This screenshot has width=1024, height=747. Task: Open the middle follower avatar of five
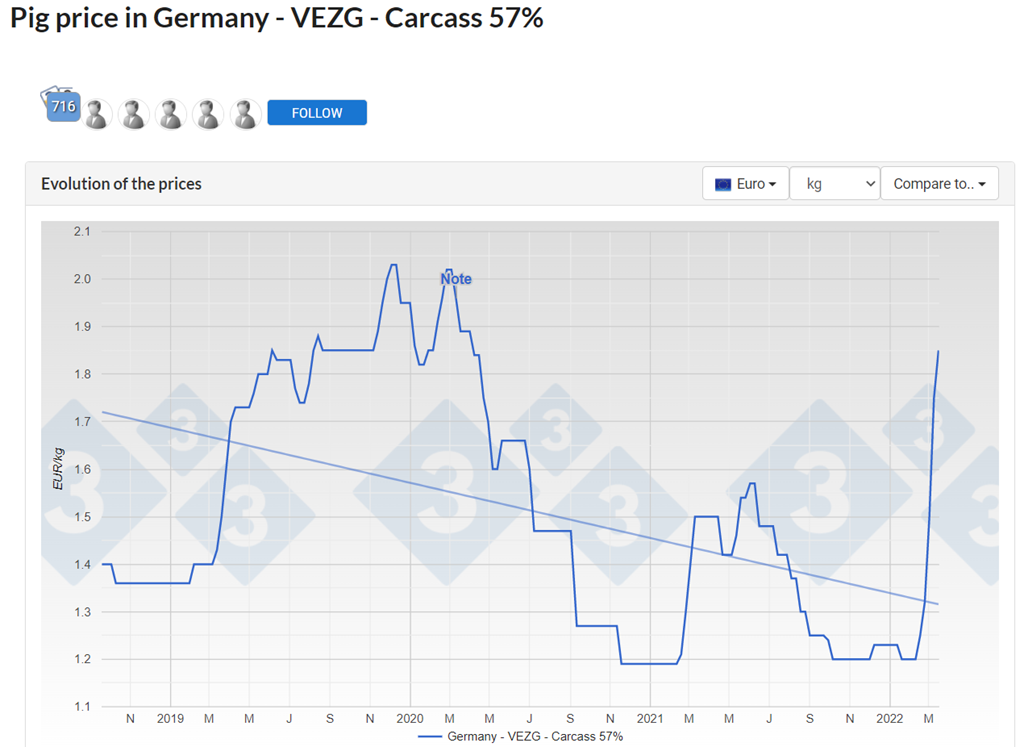click(171, 114)
